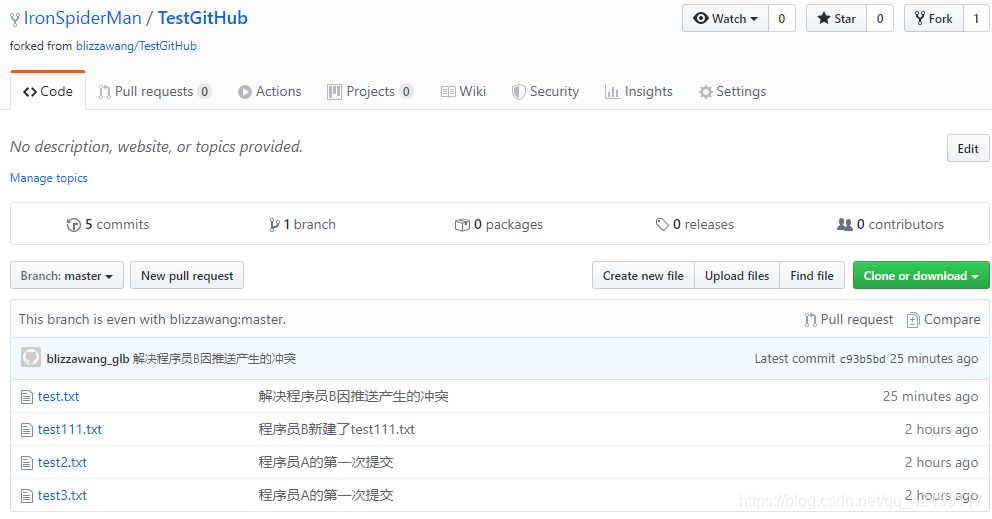Click the Edit description button

click(x=968, y=148)
